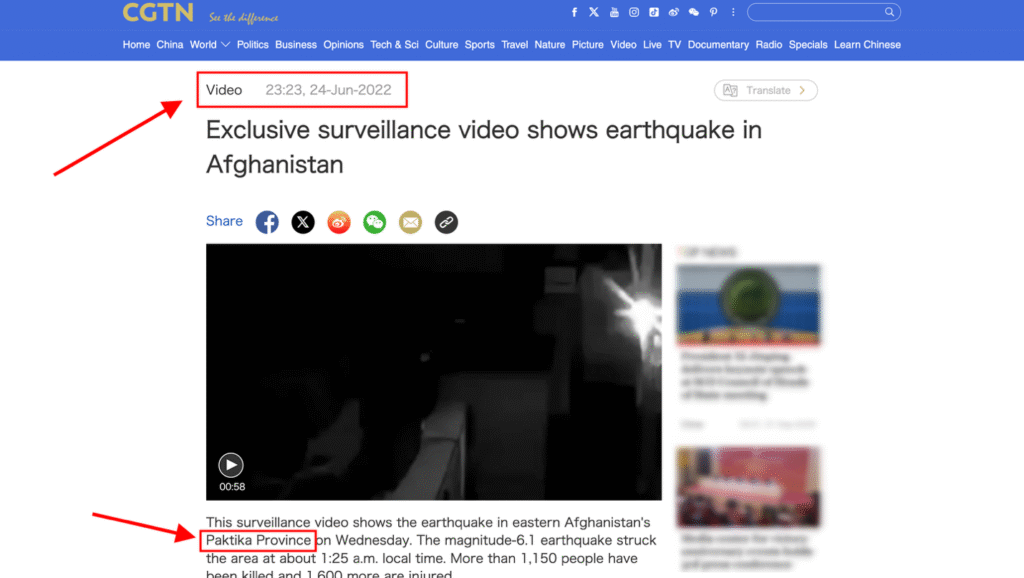Screen dimensions: 1024x578
Task: Share article on Facebook using round icon
Action: tap(266, 222)
